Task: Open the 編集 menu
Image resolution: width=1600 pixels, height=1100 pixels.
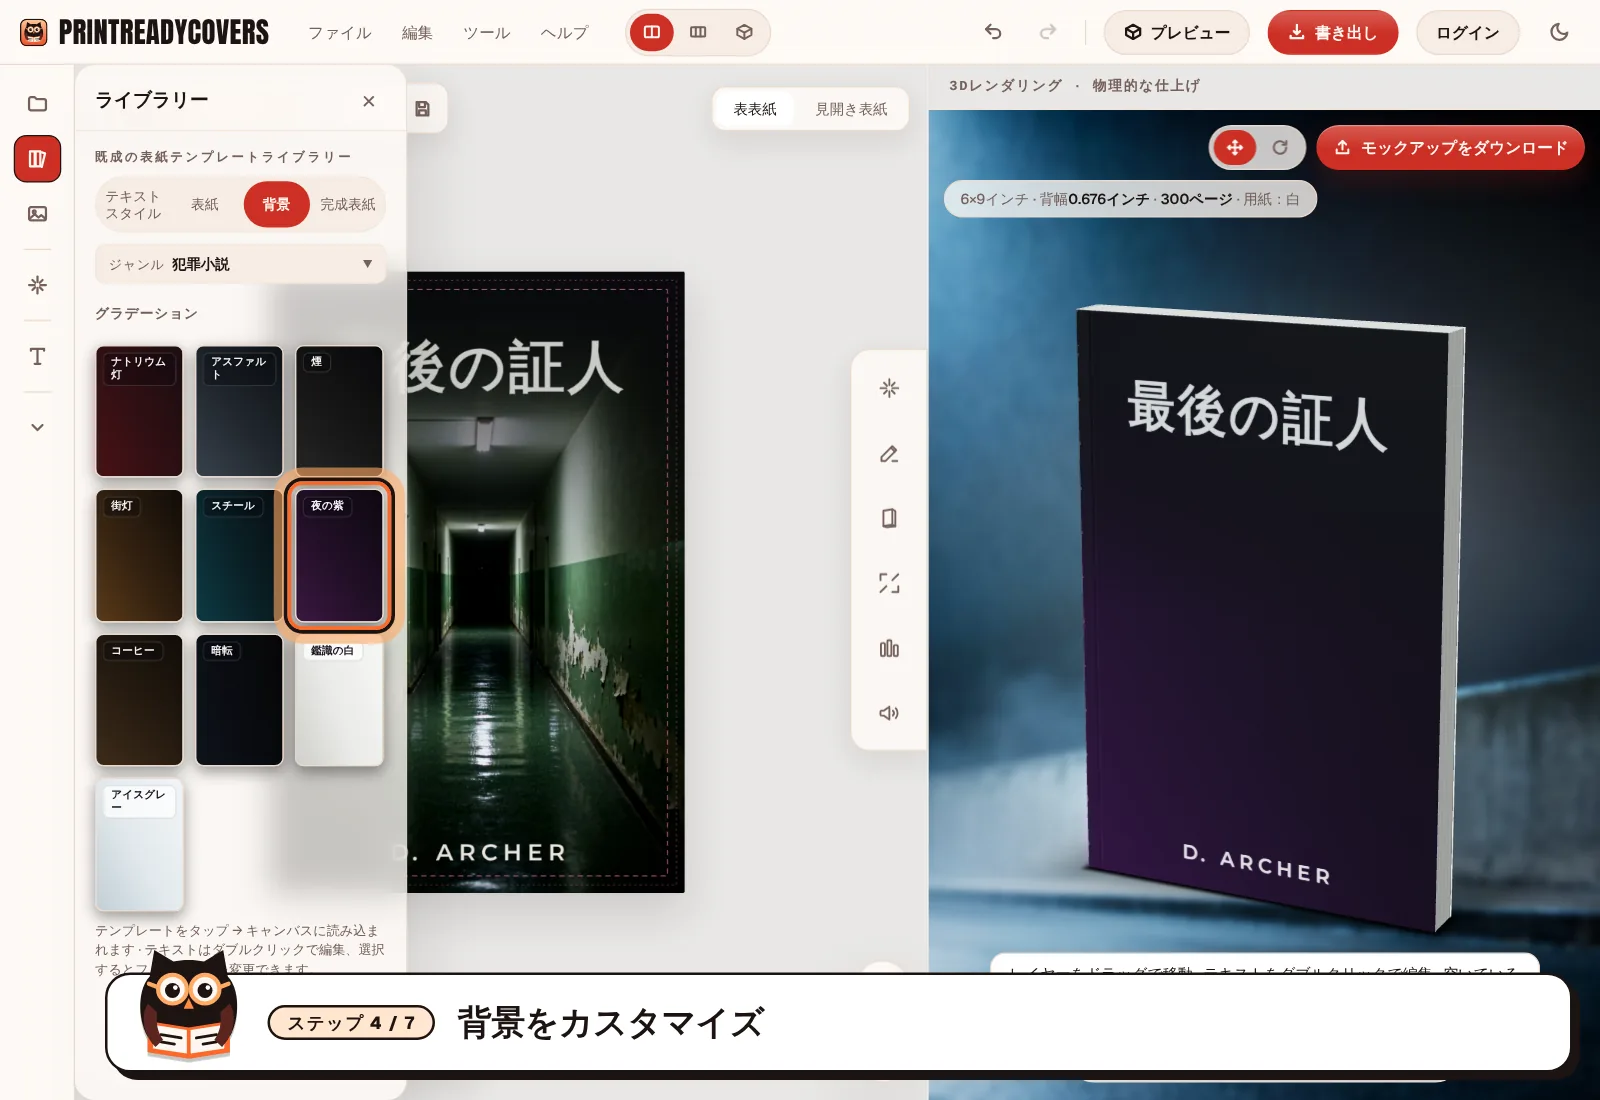Action: pos(417,33)
